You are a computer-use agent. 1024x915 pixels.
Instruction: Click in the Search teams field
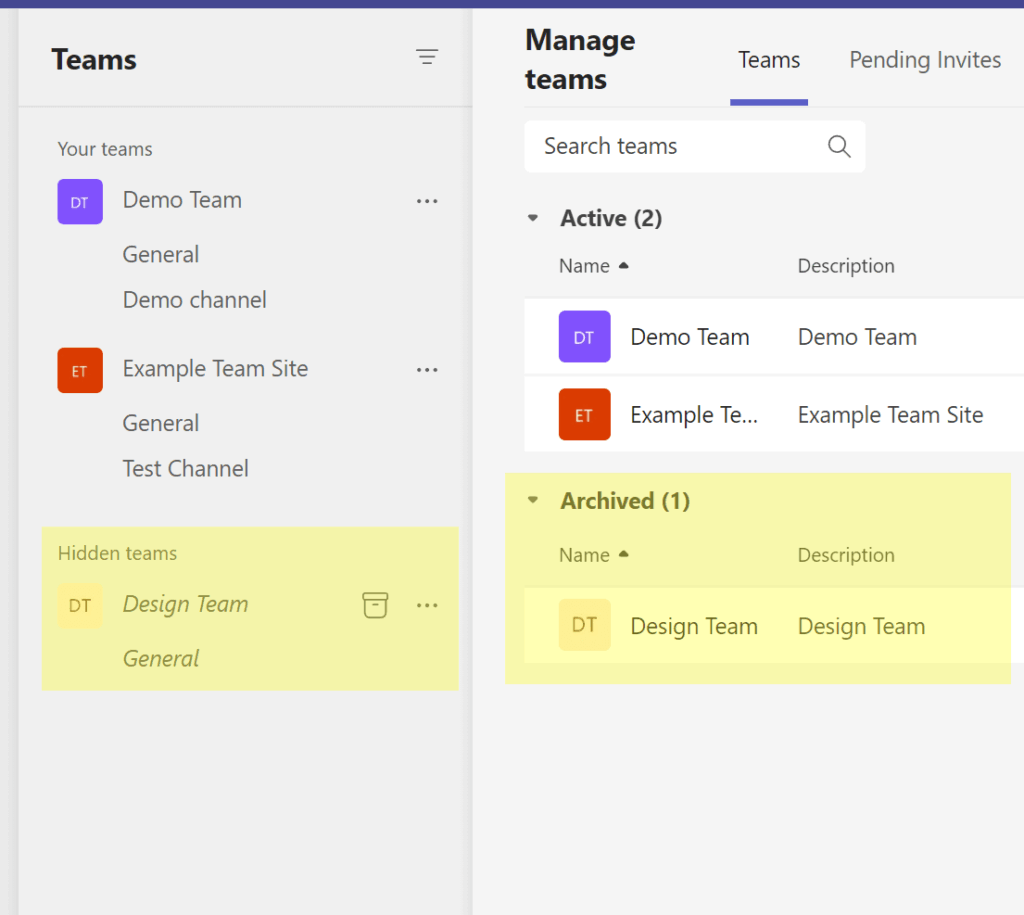[695, 146]
